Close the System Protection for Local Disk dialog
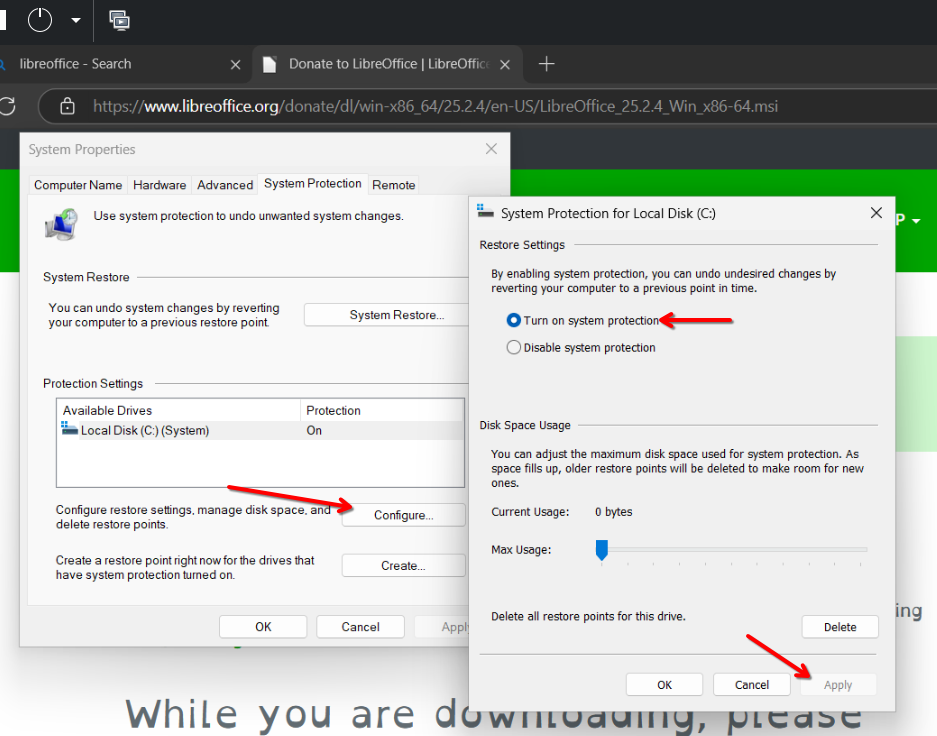This screenshot has width=937, height=736. point(876,213)
